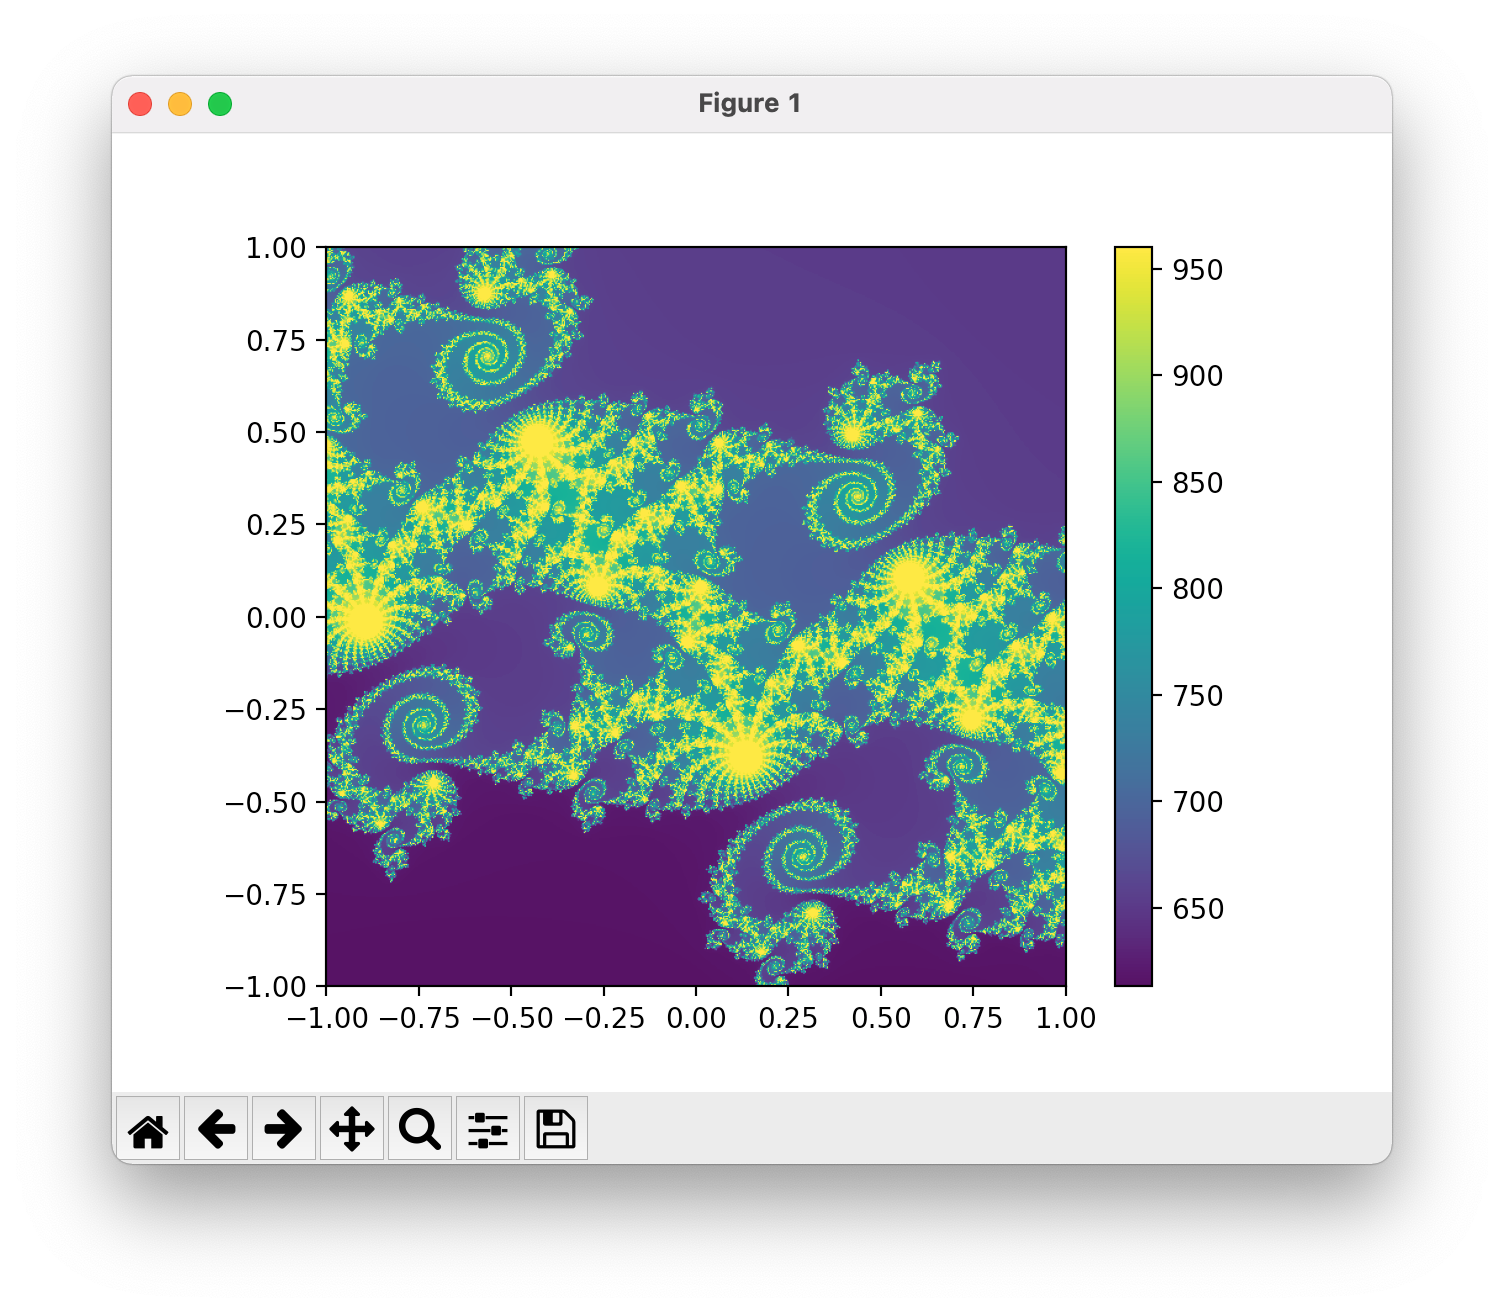Minimize the window using yellow button
1504x1312 pixels.
(180, 104)
